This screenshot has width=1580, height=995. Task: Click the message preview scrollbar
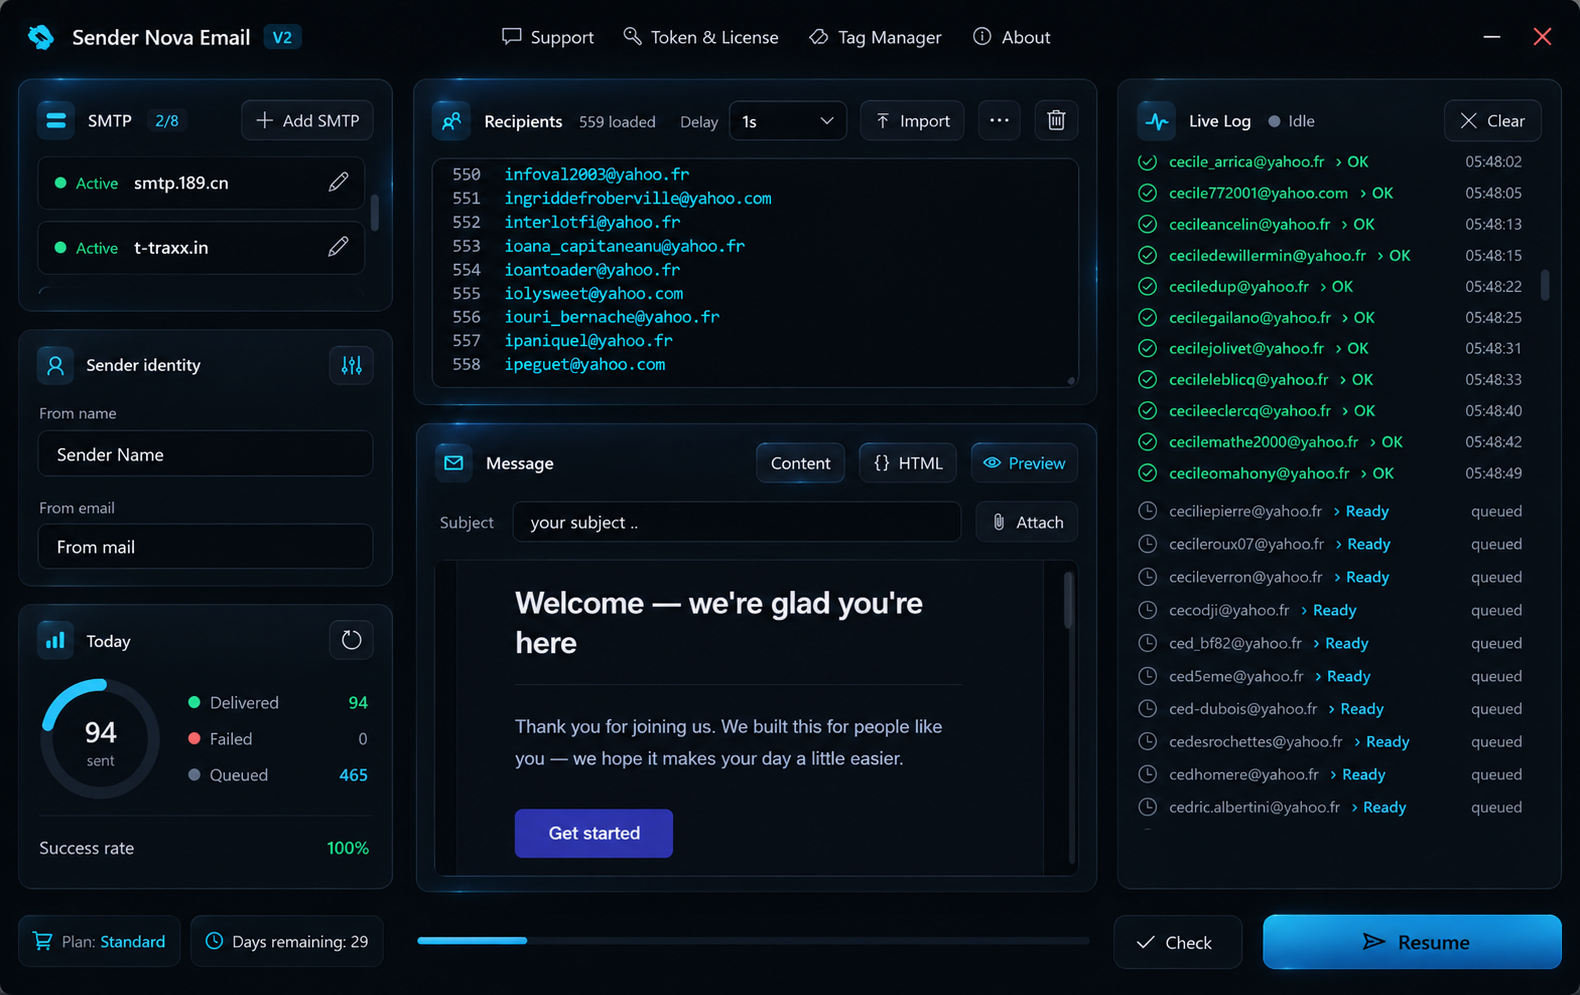point(1069,600)
